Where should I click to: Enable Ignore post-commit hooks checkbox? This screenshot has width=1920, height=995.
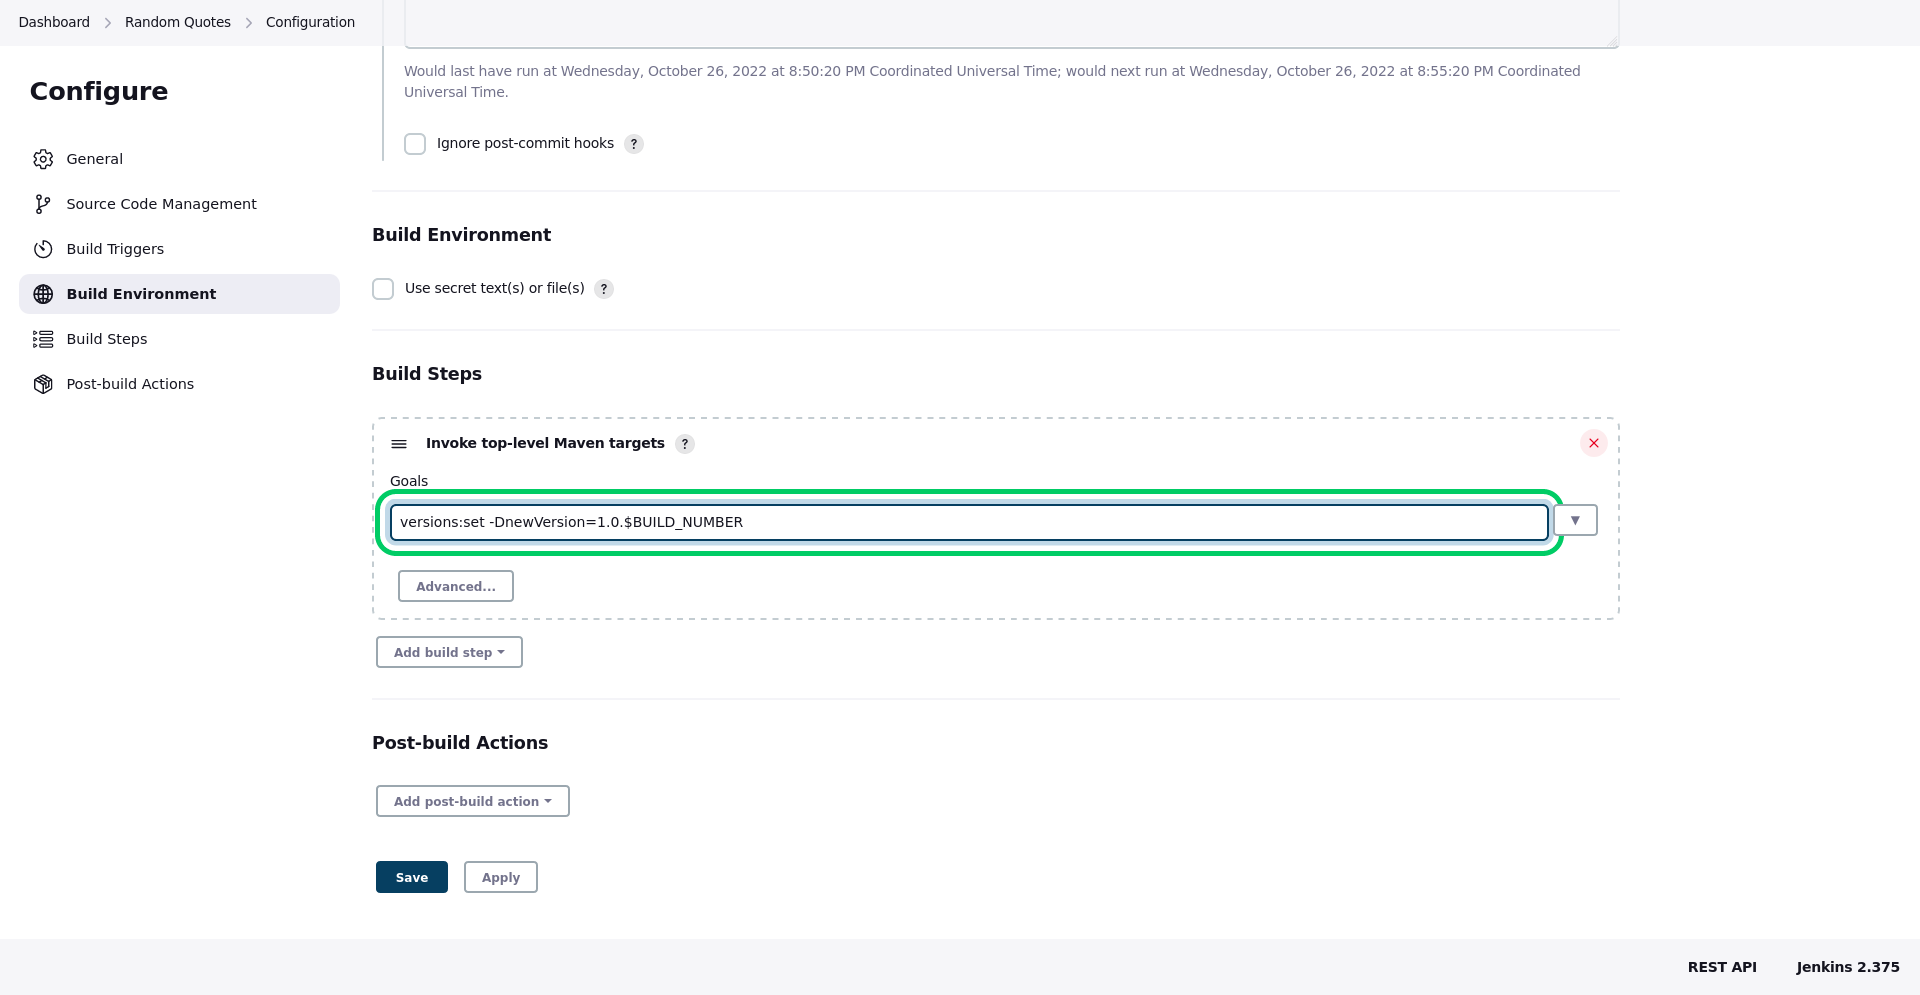pyautogui.click(x=415, y=144)
